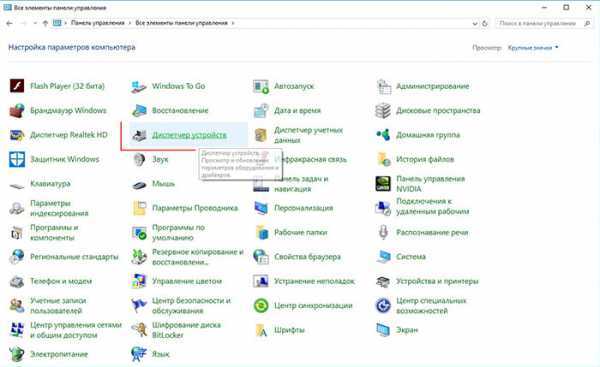Open the recent locations dropdown arrow
The width and height of the screenshot is (600, 367).
pyautogui.click(x=35, y=23)
